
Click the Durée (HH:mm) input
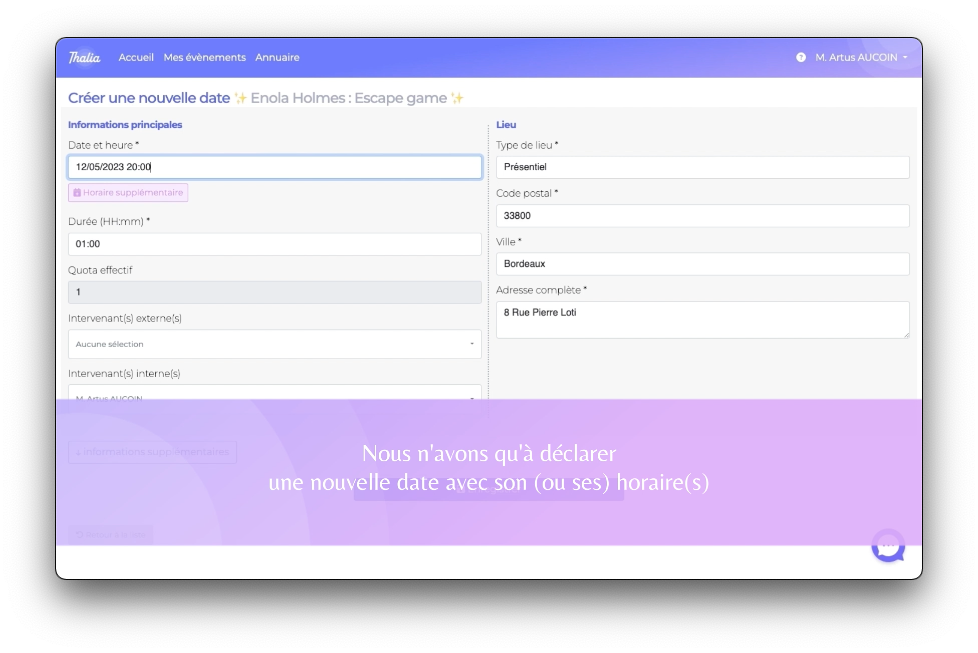point(274,244)
